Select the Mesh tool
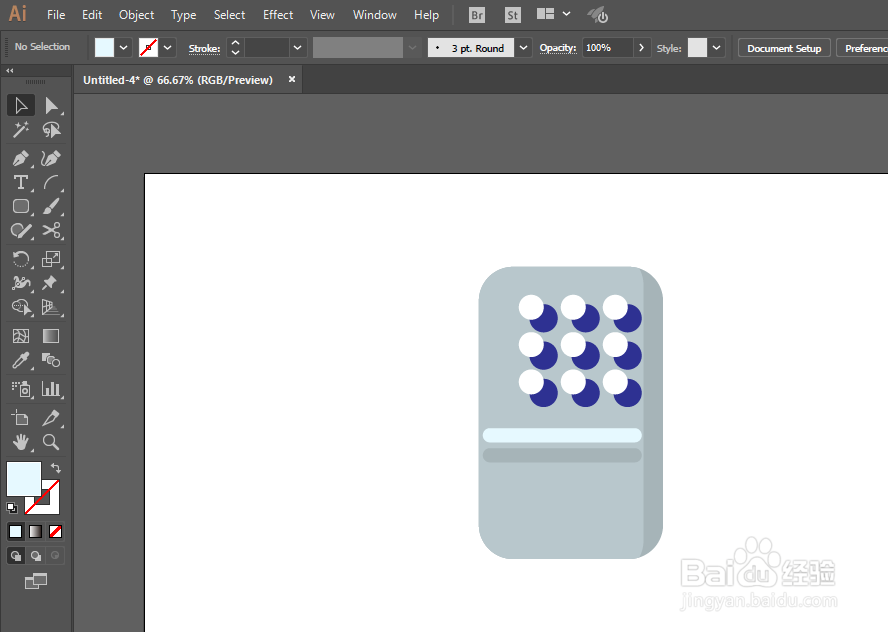 (x=21, y=336)
